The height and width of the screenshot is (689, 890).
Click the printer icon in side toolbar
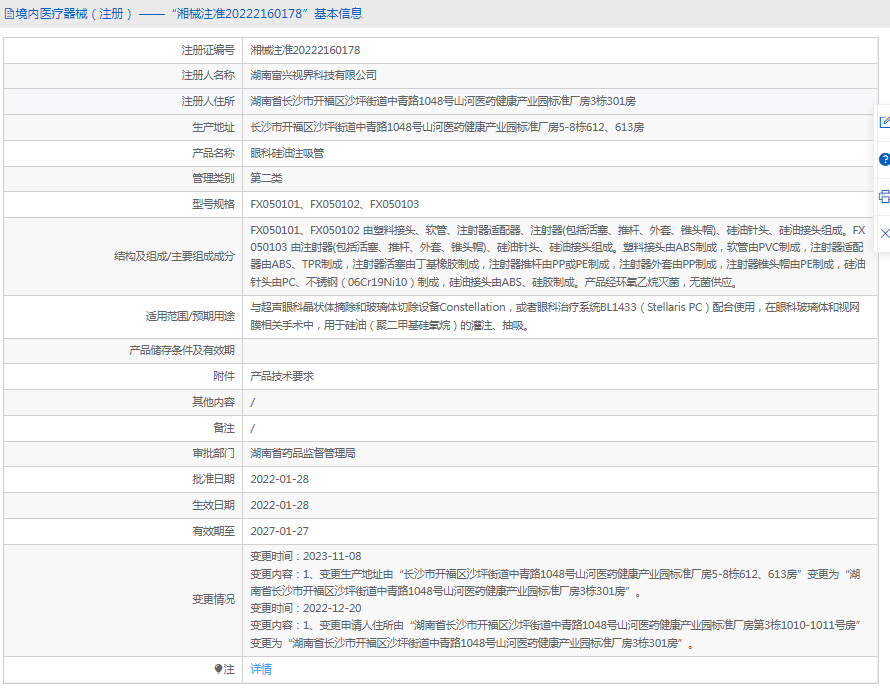point(884,196)
